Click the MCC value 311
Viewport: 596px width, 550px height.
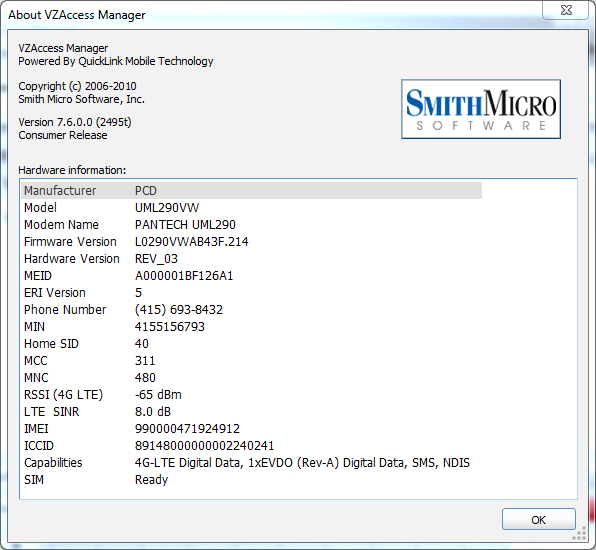[x=145, y=361]
